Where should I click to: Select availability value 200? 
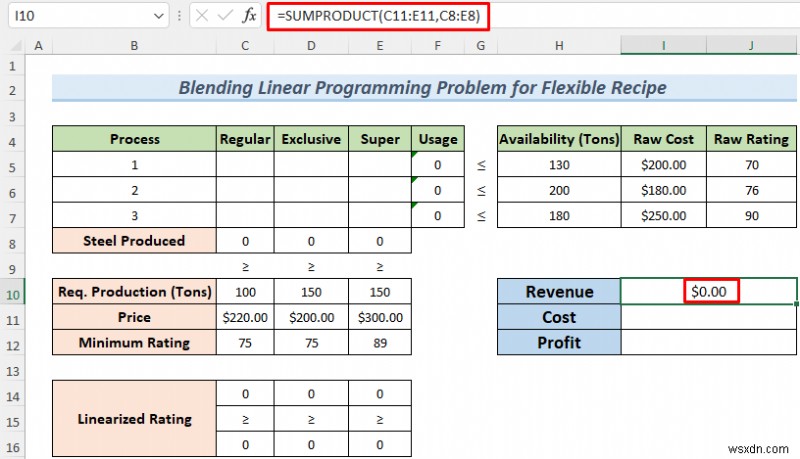(559, 190)
